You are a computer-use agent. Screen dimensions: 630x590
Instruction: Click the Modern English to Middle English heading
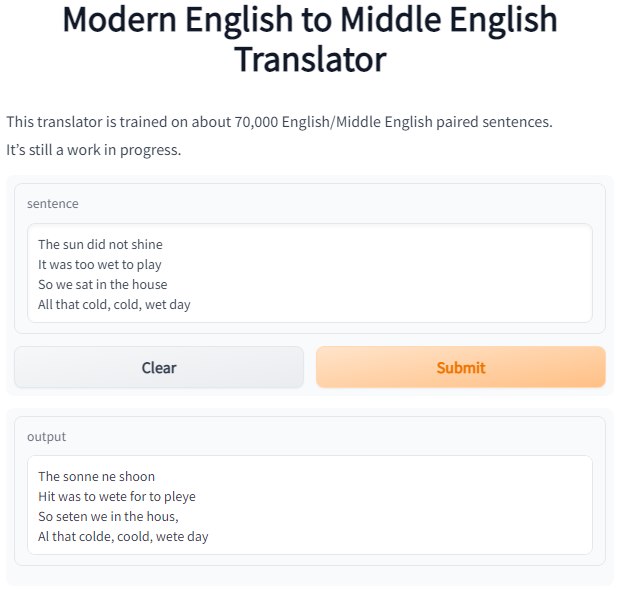coord(310,39)
